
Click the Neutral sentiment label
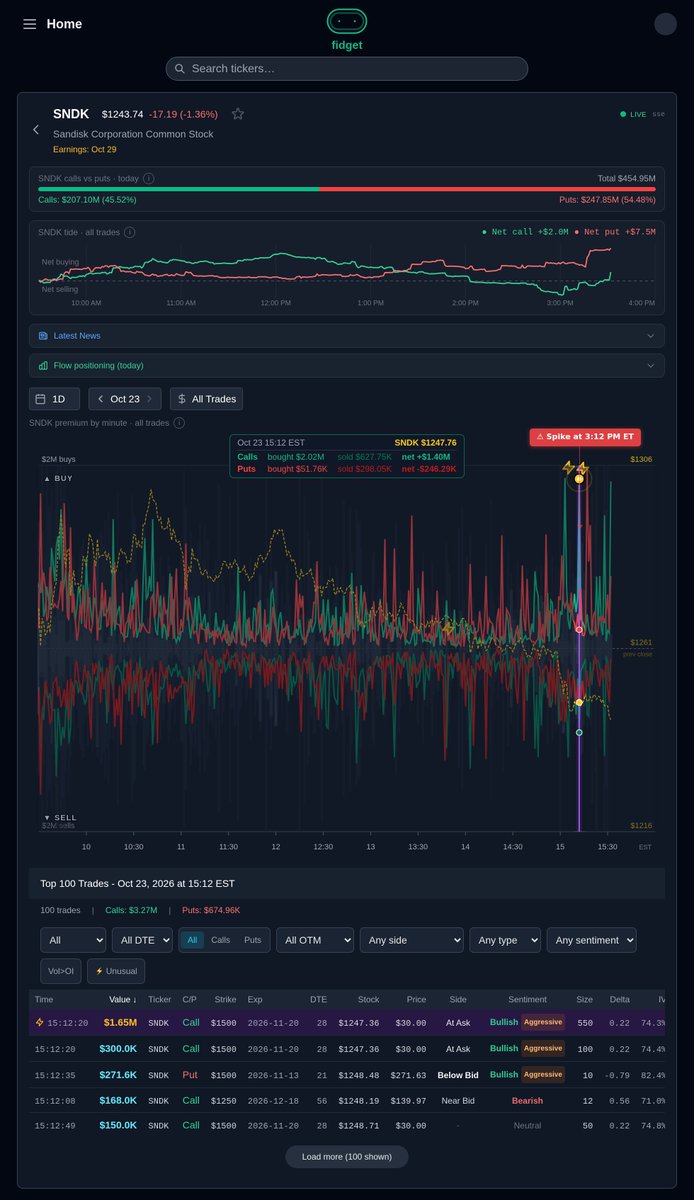coord(527,1126)
